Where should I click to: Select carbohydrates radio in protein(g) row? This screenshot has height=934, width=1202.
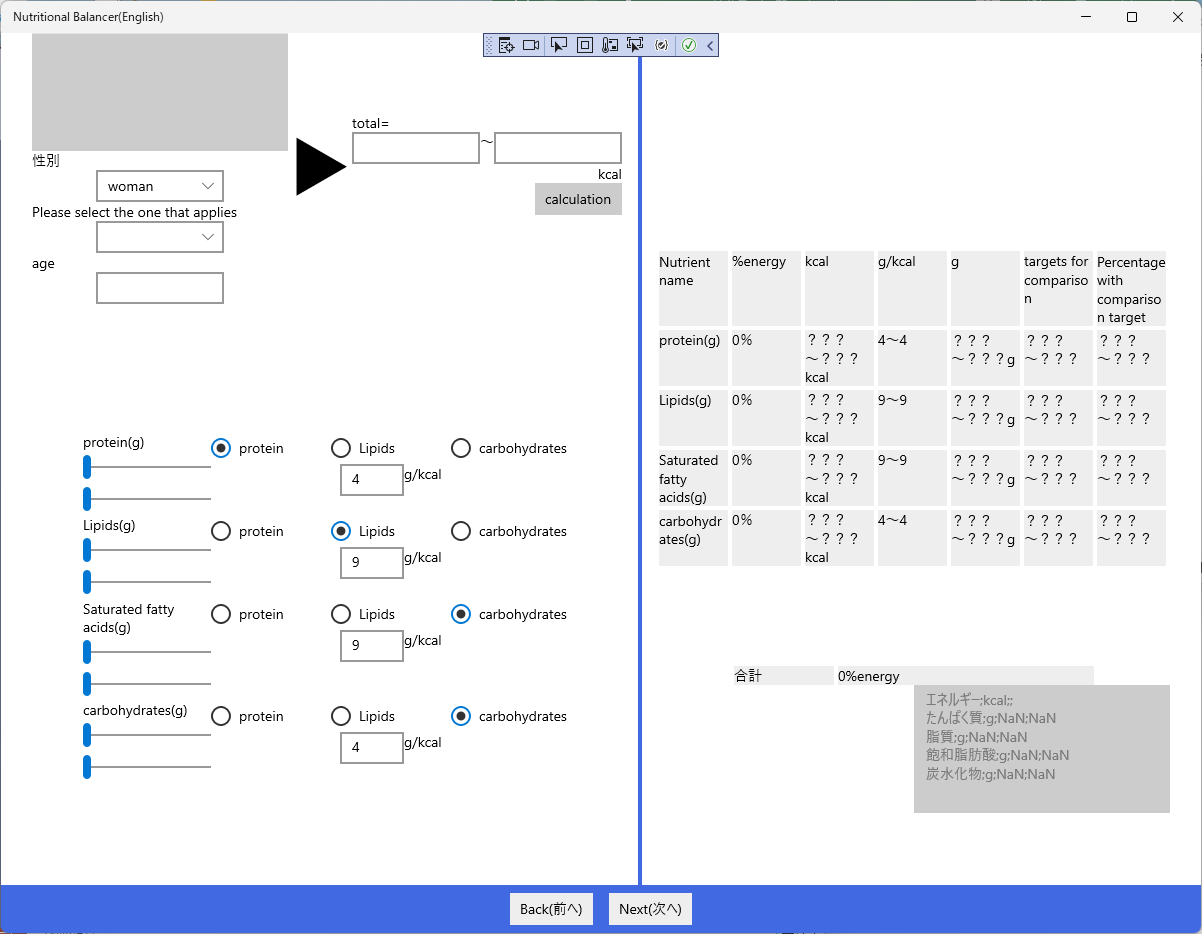click(461, 448)
